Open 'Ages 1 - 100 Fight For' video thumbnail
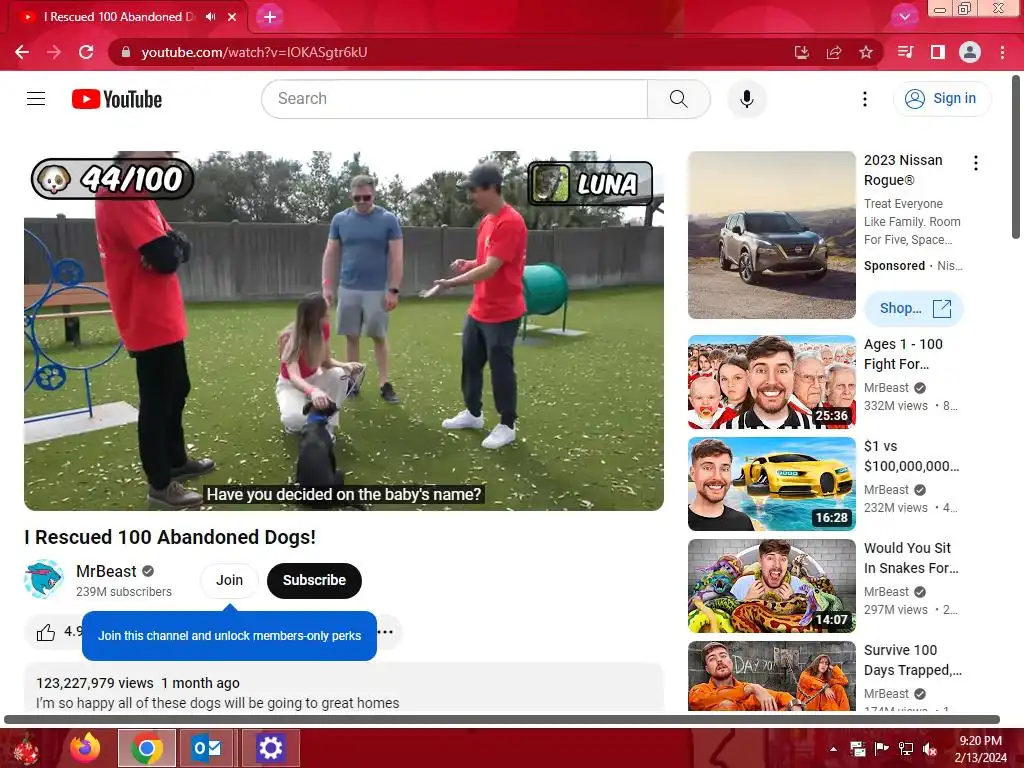 point(772,382)
